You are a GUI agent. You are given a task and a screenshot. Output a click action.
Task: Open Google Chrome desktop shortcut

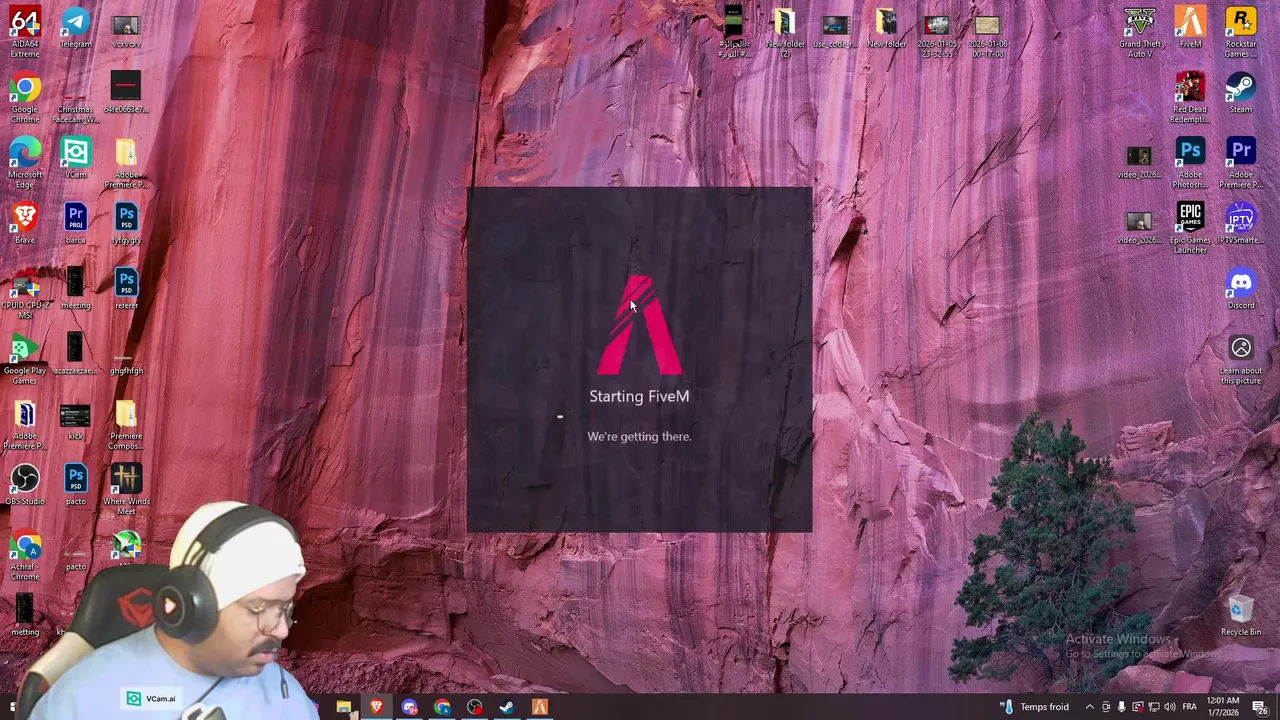click(x=25, y=98)
